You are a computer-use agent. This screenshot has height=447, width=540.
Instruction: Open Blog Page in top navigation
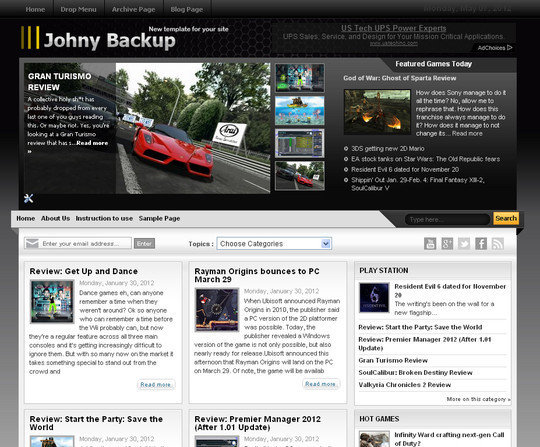coord(187,9)
